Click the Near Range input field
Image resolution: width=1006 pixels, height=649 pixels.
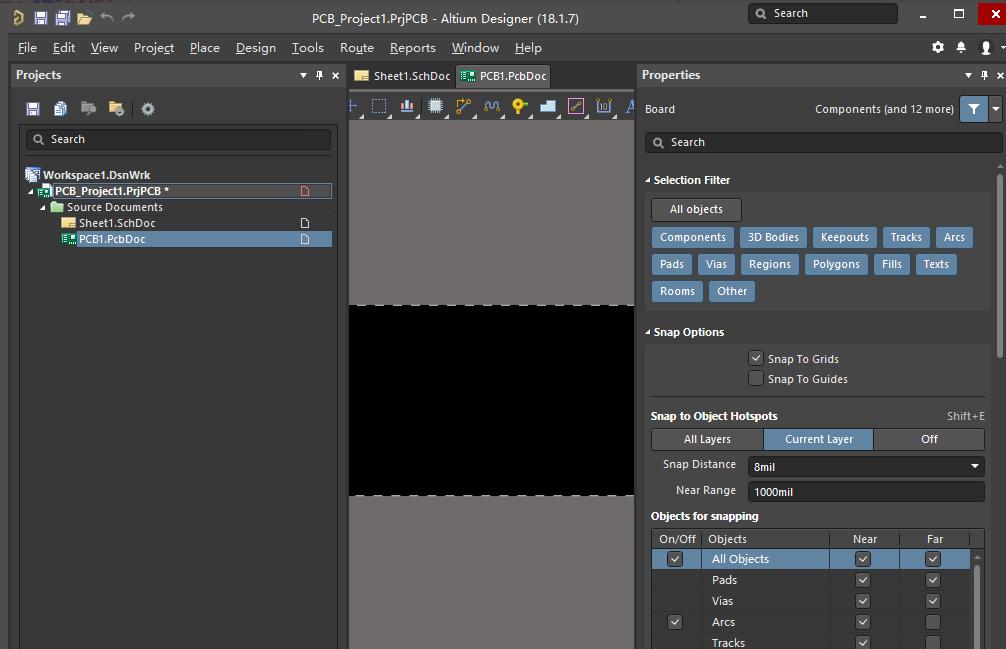[x=865, y=492]
